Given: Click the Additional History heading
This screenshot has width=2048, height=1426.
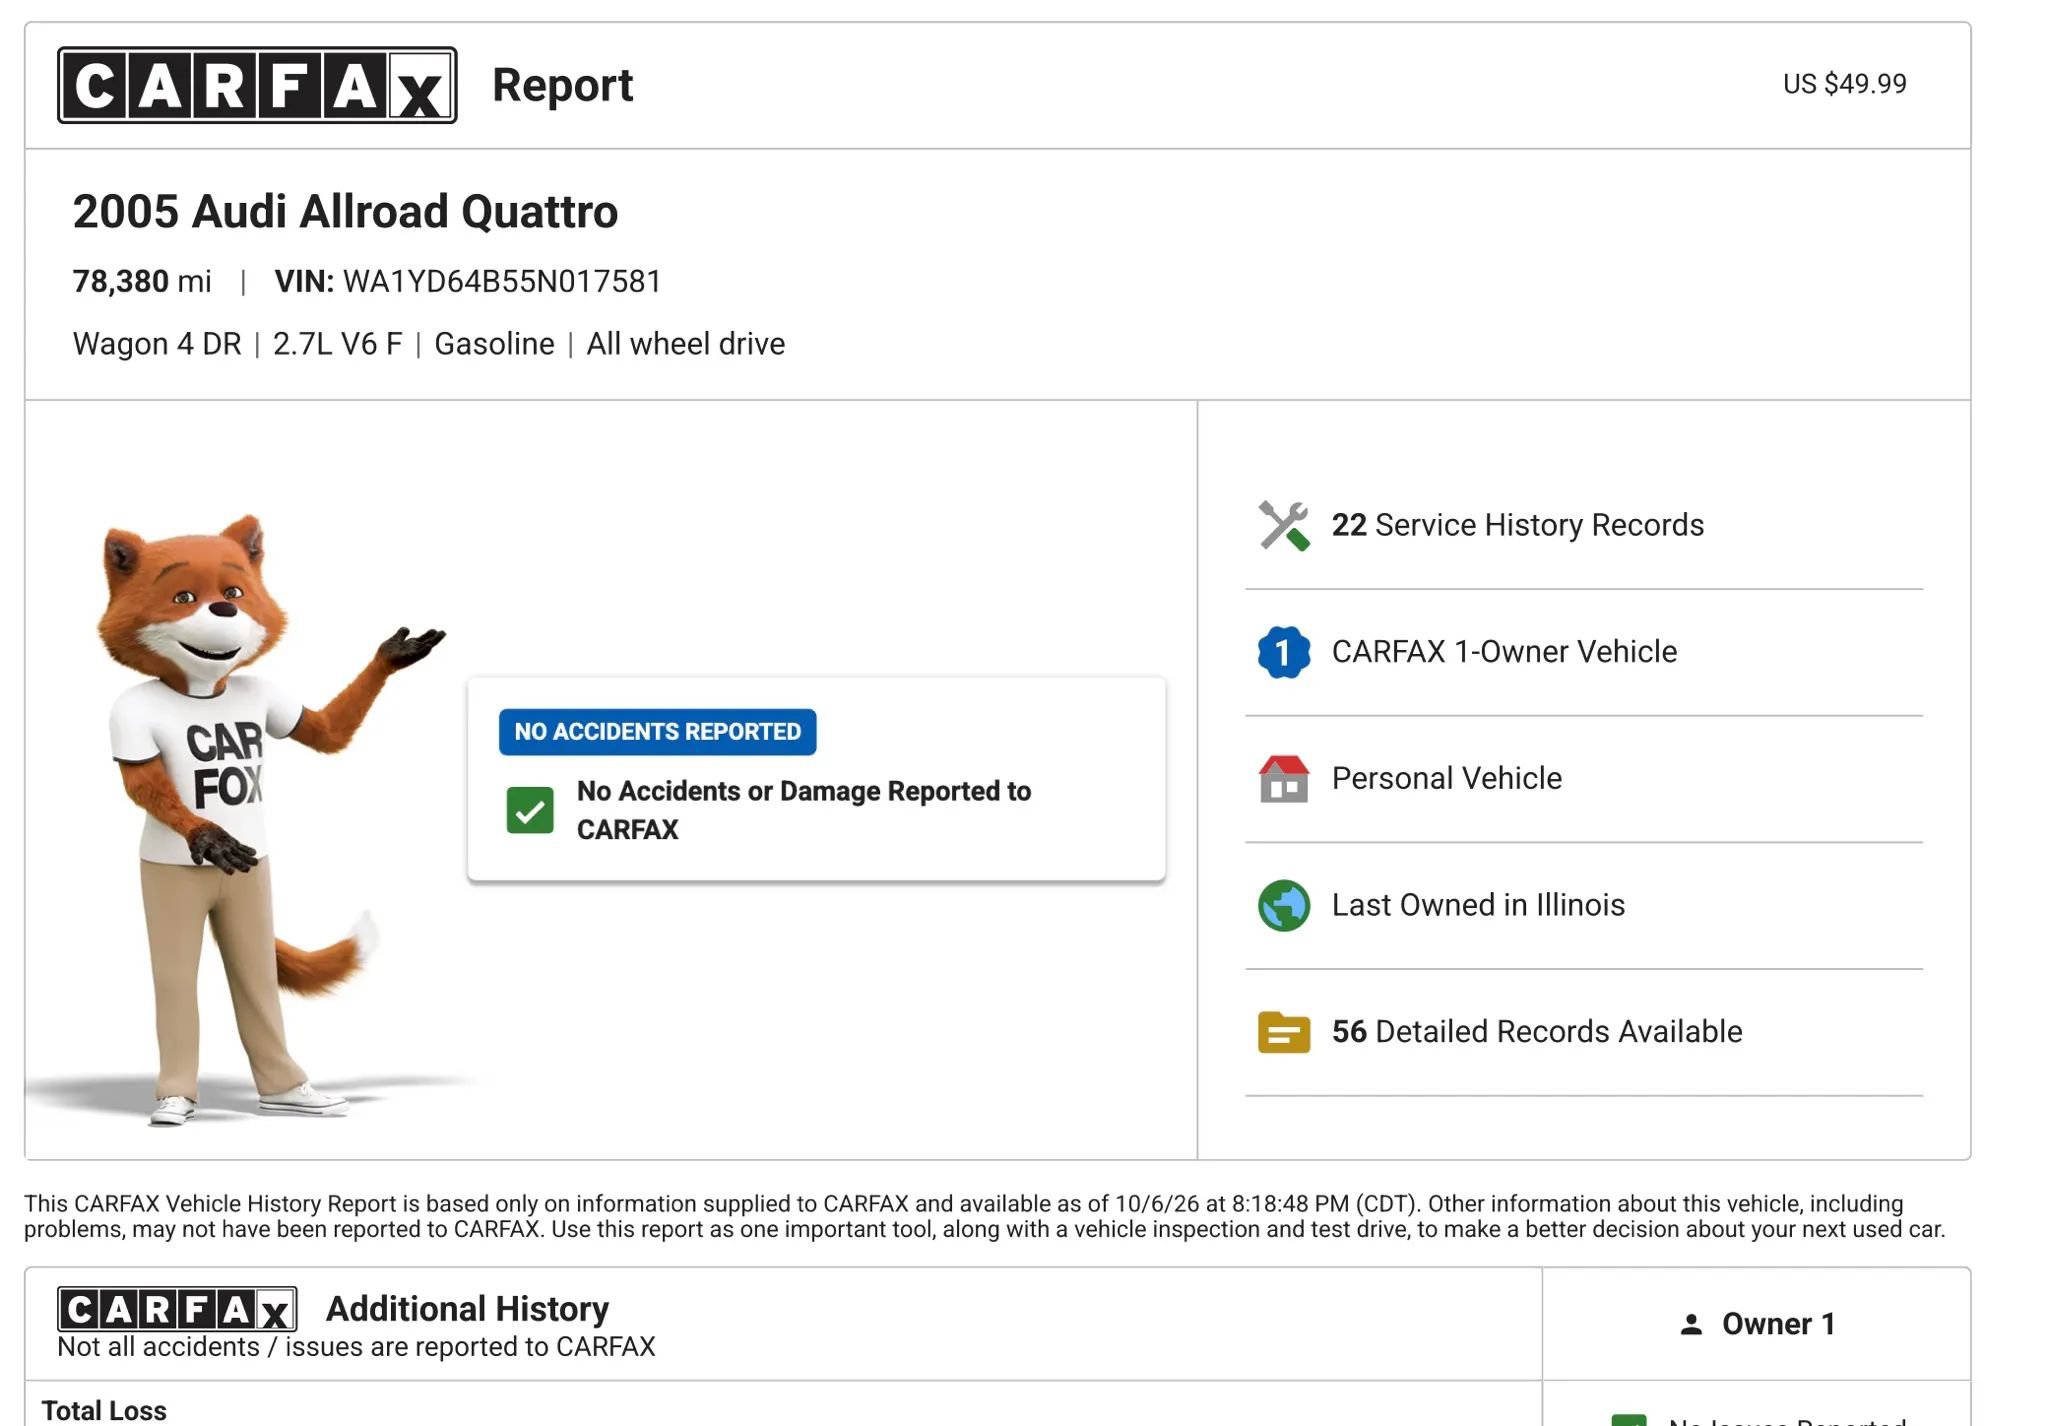Looking at the screenshot, I should (x=467, y=1309).
